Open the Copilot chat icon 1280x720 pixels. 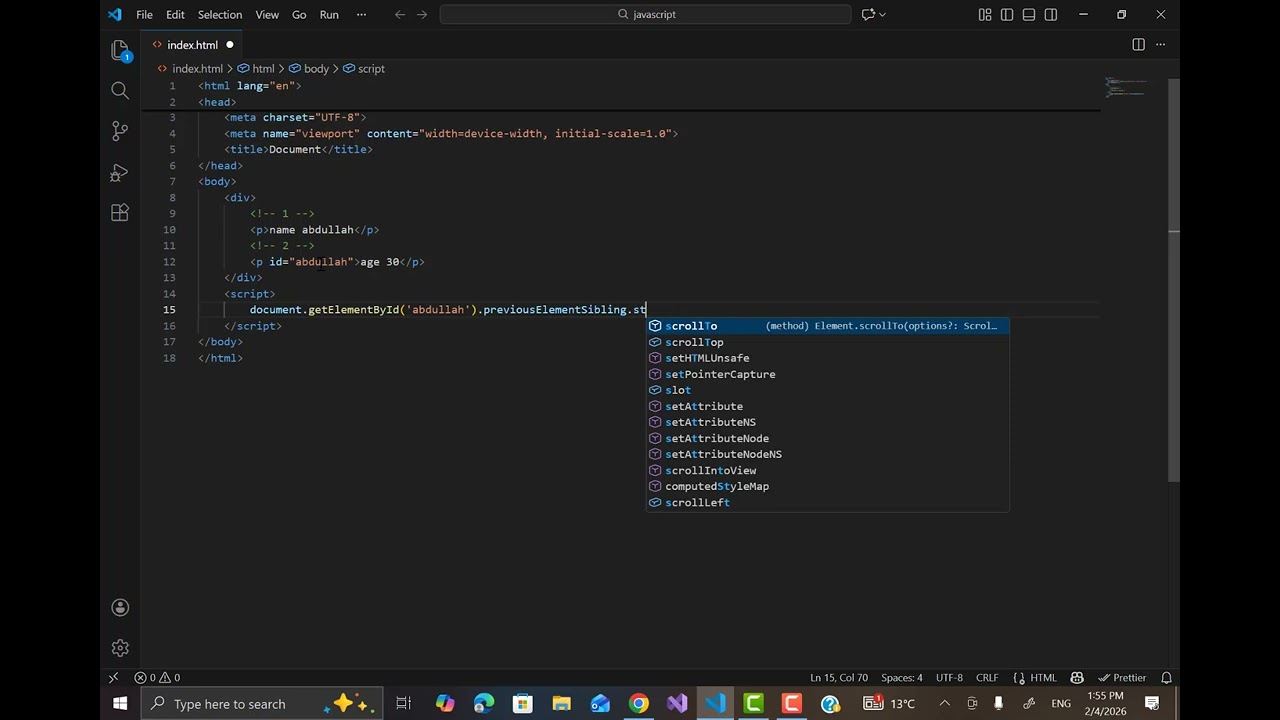(868, 14)
